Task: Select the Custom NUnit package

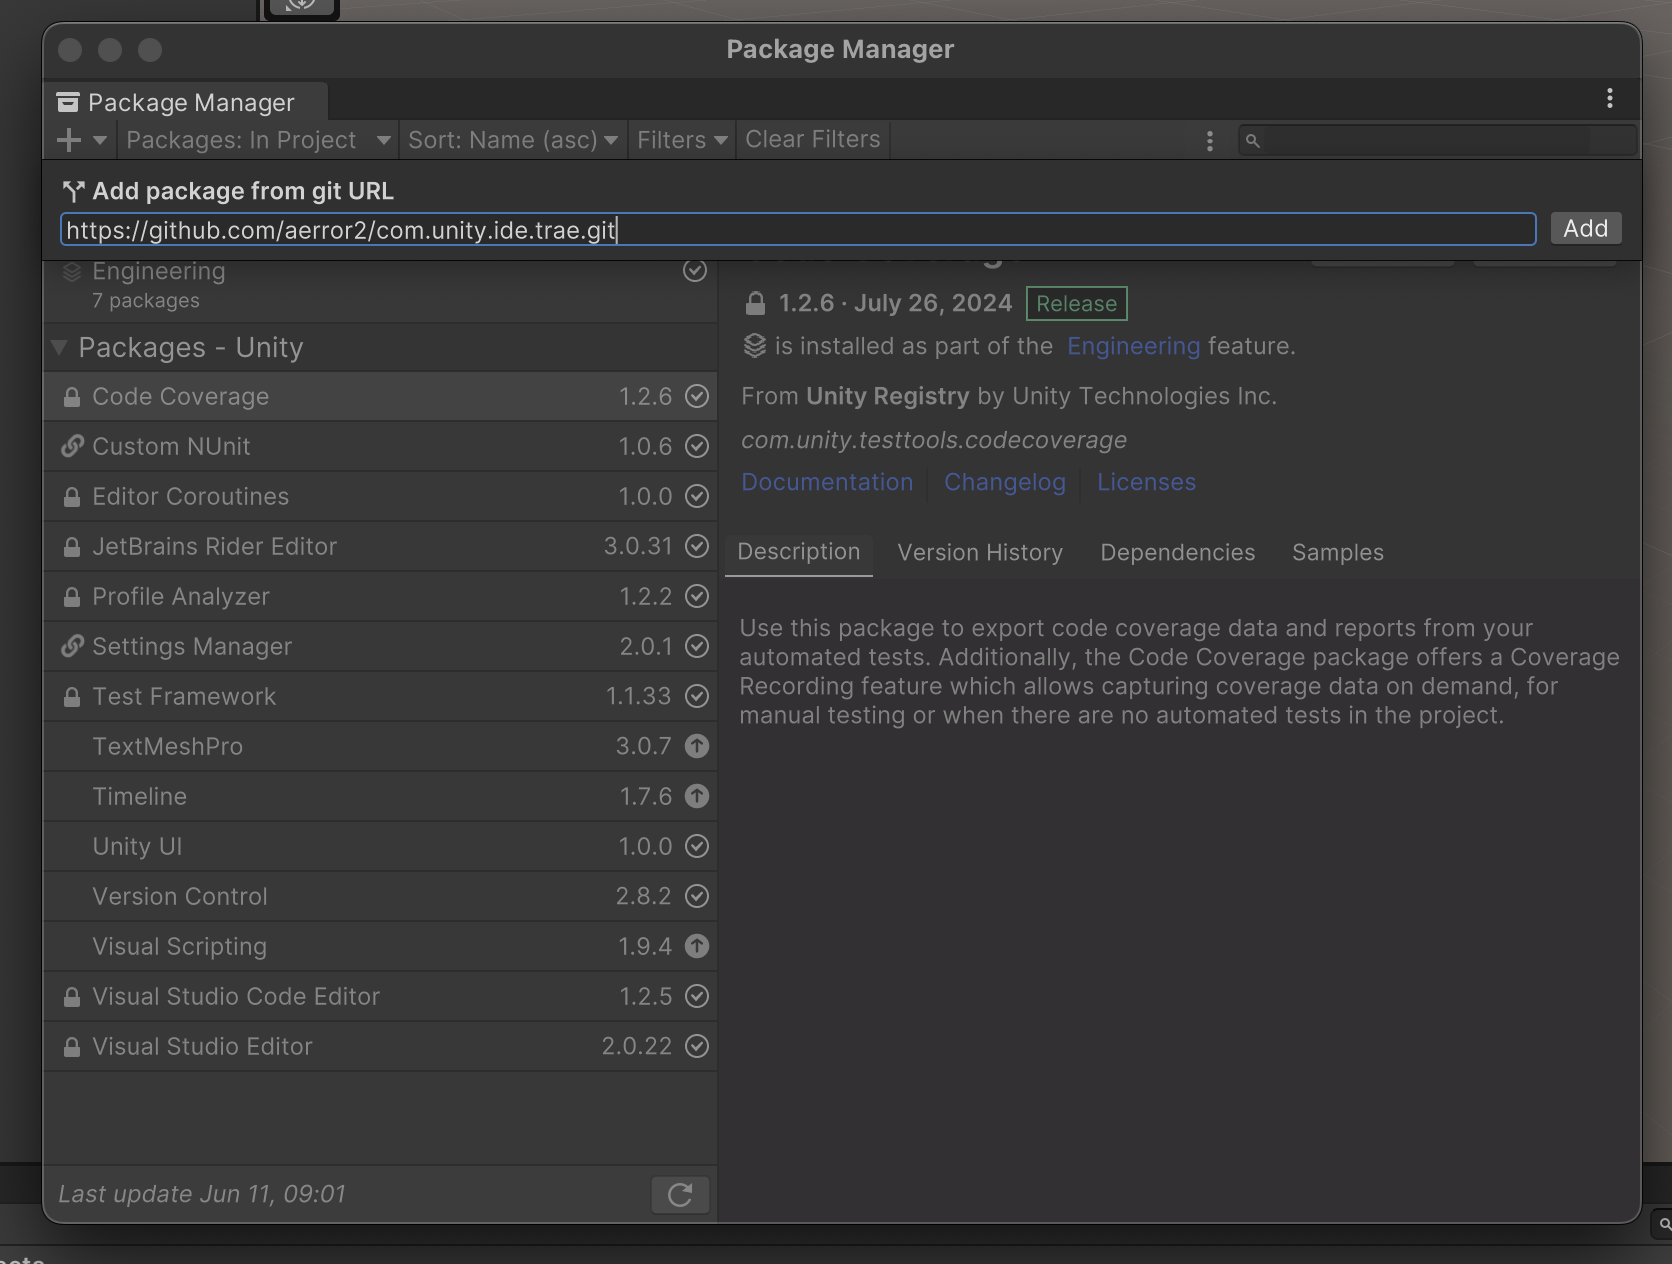Action: pyautogui.click(x=380, y=447)
